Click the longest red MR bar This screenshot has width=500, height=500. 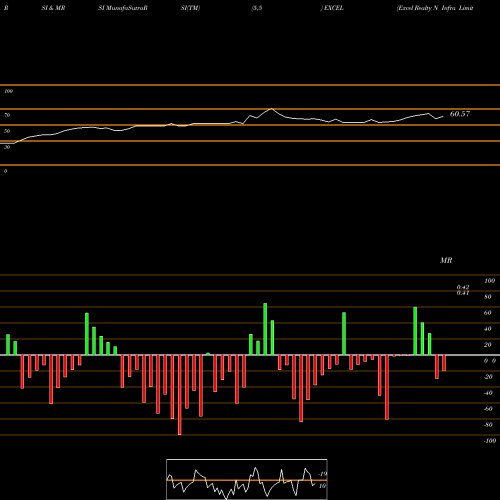[x=180, y=395]
